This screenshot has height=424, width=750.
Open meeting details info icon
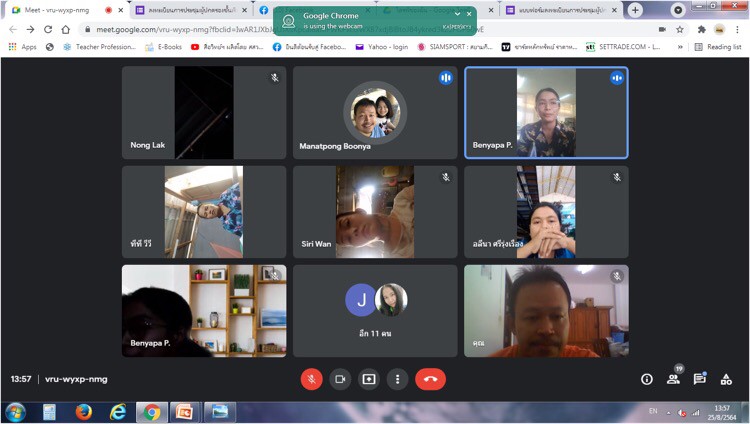tap(647, 379)
